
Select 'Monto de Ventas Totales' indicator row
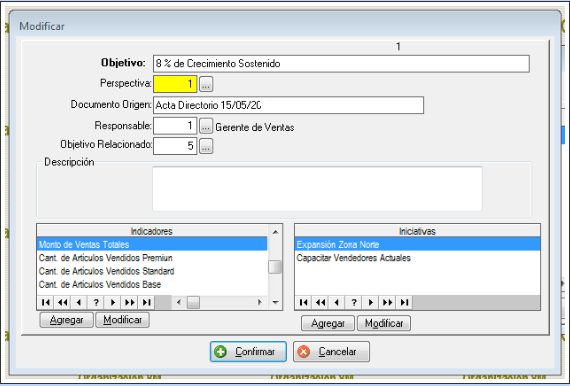click(152, 244)
